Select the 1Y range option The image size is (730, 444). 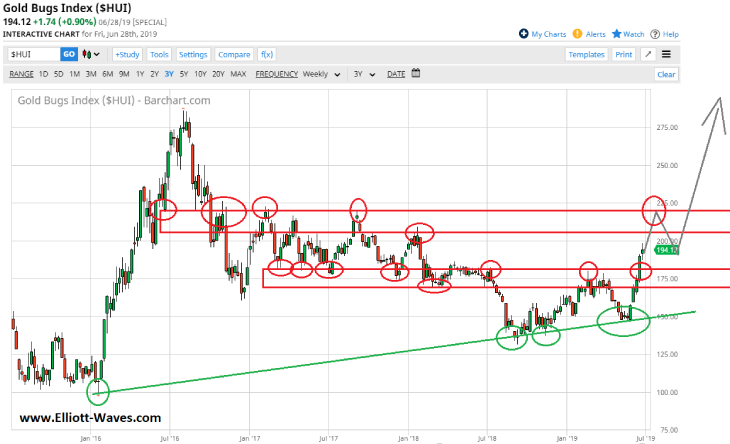140,74
